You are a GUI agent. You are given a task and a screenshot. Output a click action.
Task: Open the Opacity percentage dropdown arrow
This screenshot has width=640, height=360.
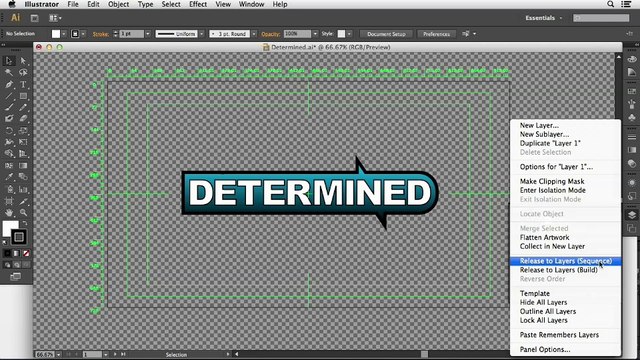[315, 34]
